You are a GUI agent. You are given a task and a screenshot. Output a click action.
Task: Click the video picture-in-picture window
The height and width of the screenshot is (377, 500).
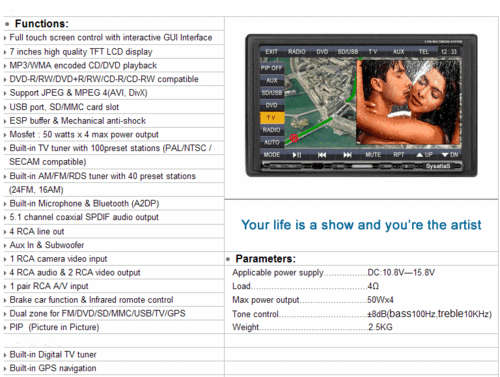point(409,102)
